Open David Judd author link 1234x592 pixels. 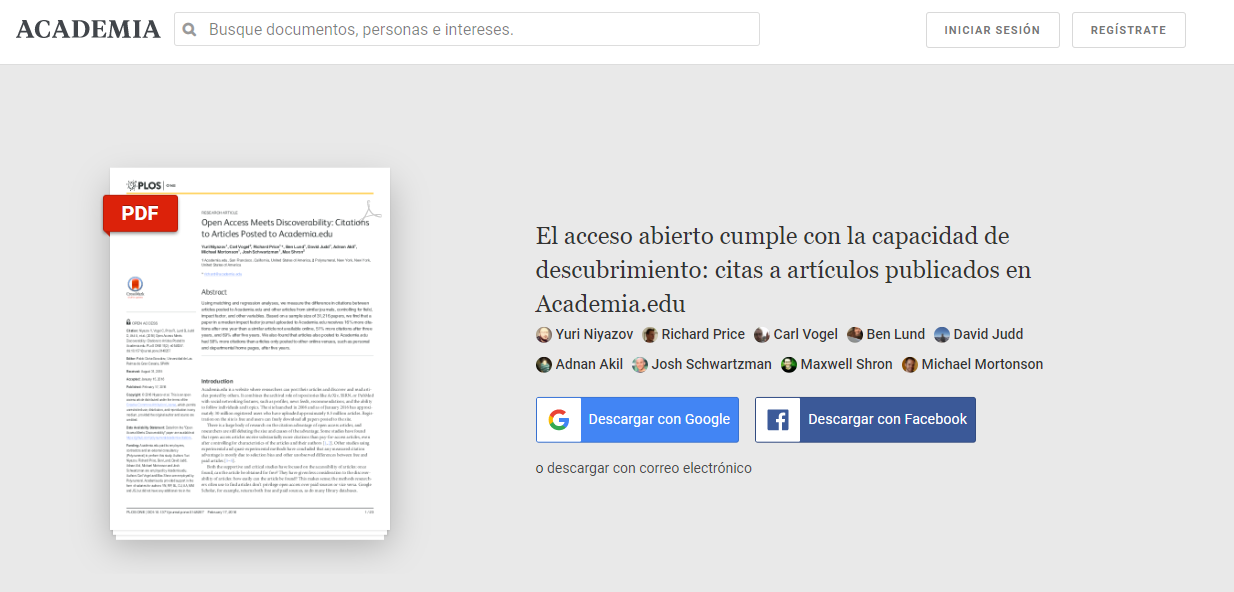[x=989, y=335]
